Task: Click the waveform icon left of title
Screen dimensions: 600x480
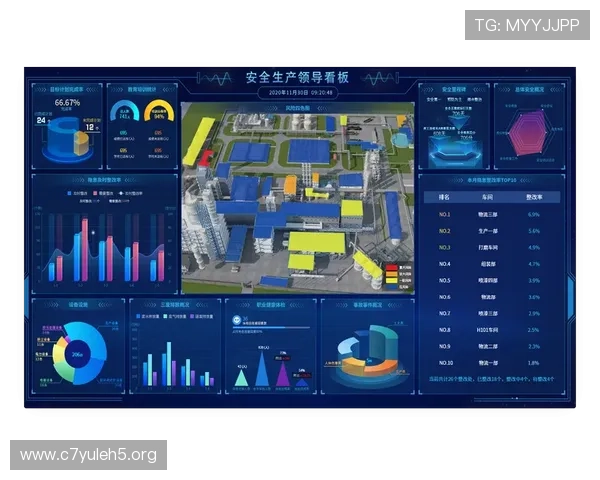Action: 216,77
